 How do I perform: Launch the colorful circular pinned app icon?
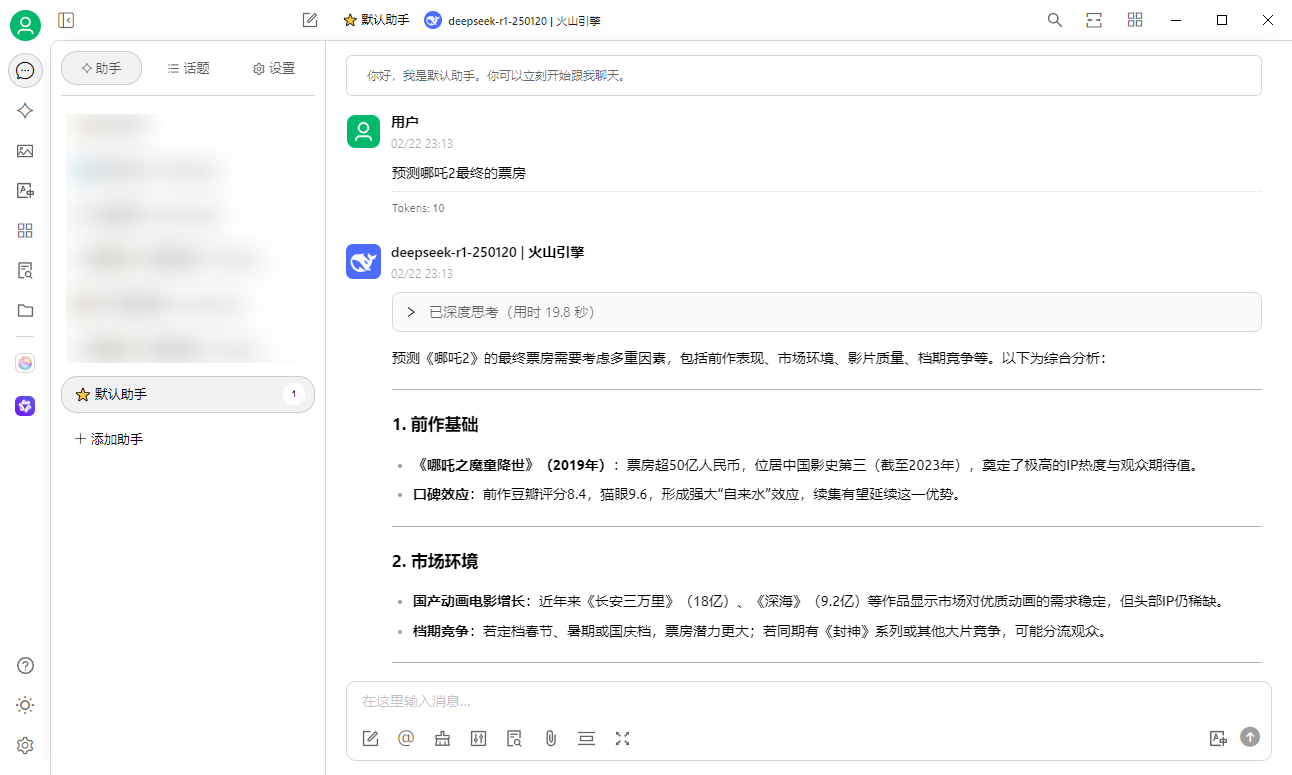[25, 363]
